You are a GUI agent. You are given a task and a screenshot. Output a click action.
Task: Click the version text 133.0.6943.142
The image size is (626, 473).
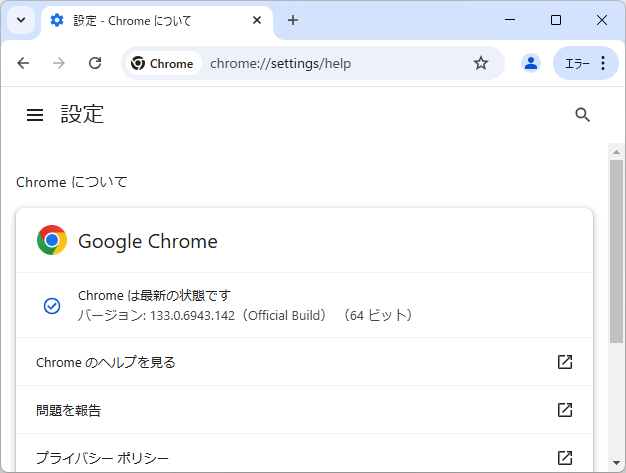pyautogui.click(x=192, y=316)
